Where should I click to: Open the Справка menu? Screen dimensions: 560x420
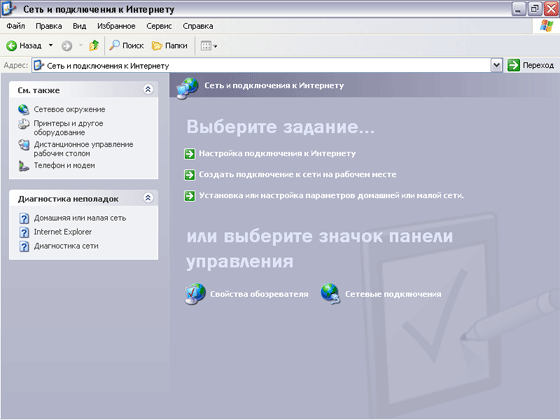[x=198, y=26]
